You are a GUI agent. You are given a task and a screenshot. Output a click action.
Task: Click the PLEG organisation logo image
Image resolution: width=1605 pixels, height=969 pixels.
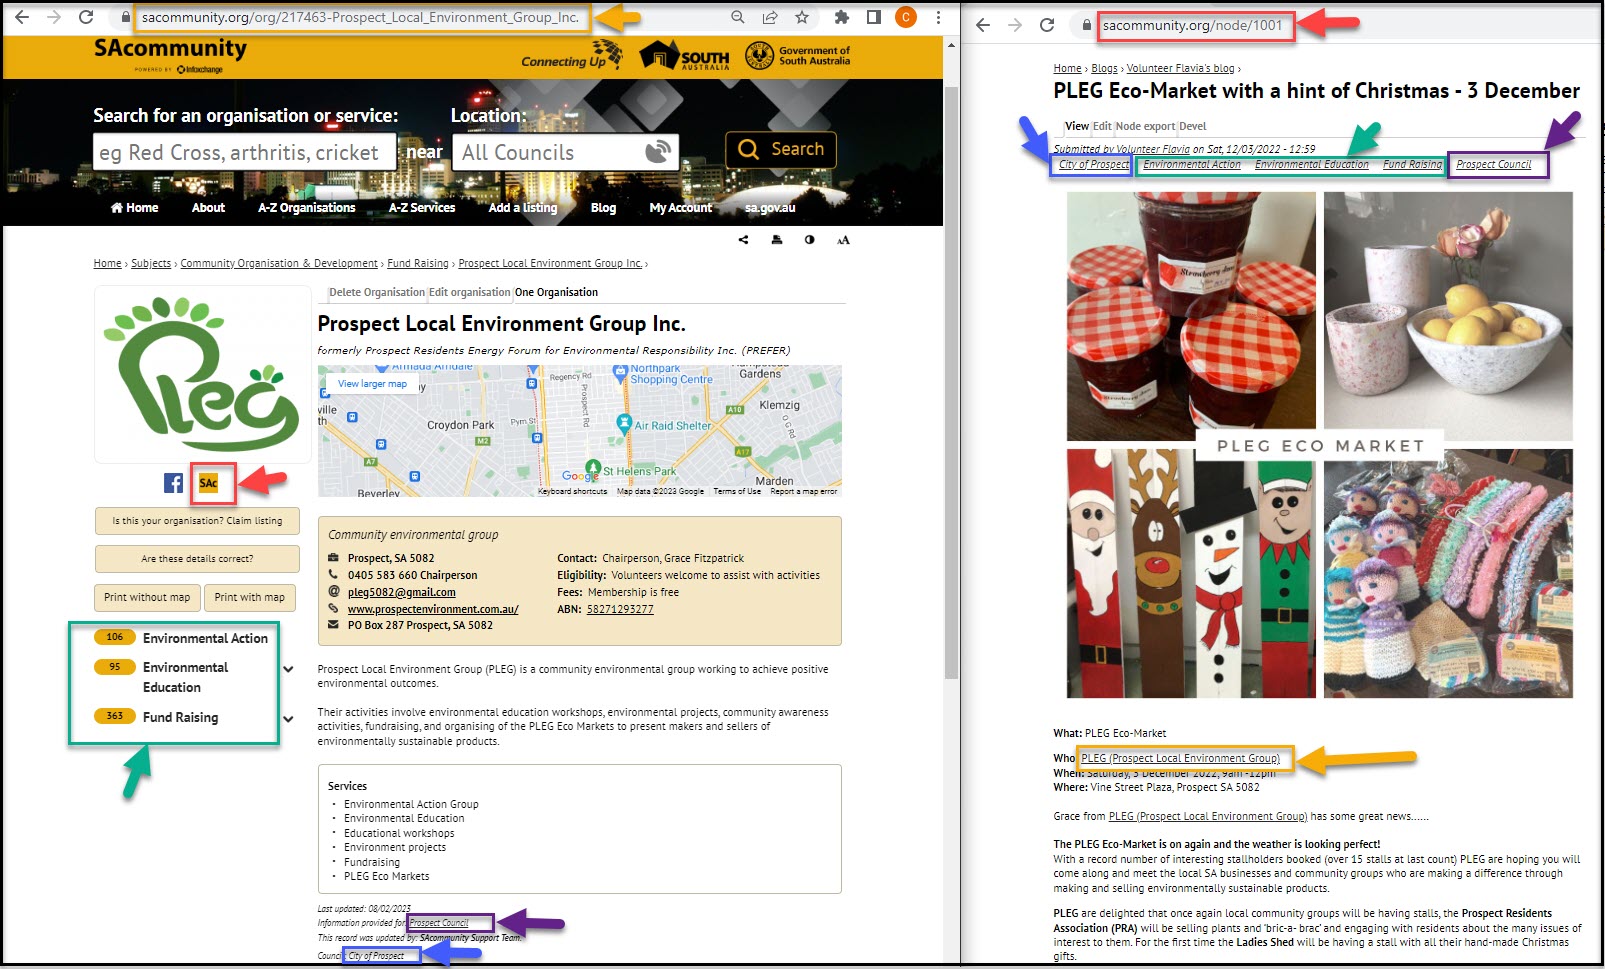[x=202, y=374]
